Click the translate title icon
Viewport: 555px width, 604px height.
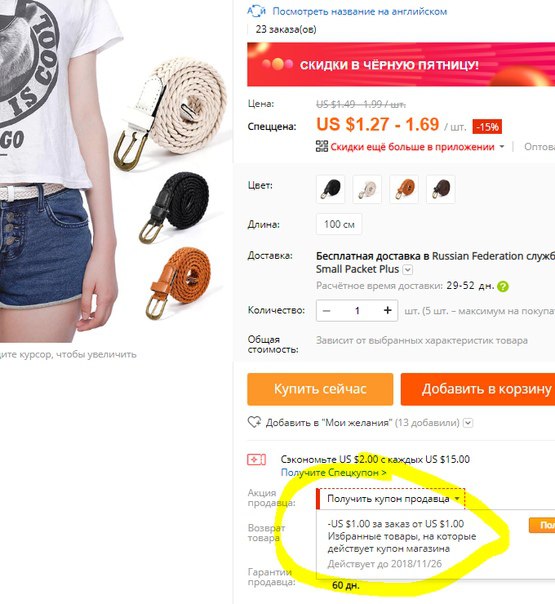click(257, 11)
